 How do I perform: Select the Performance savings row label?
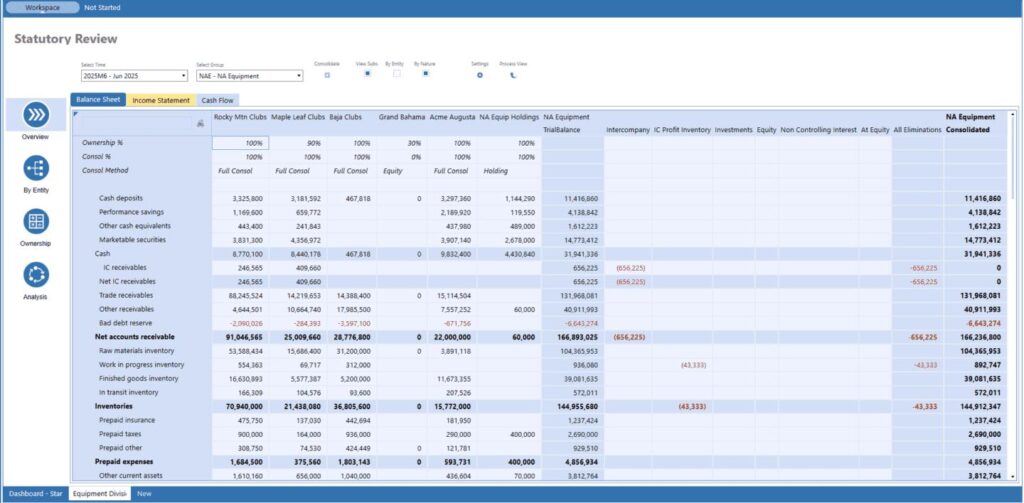click(x=131, y=212)
